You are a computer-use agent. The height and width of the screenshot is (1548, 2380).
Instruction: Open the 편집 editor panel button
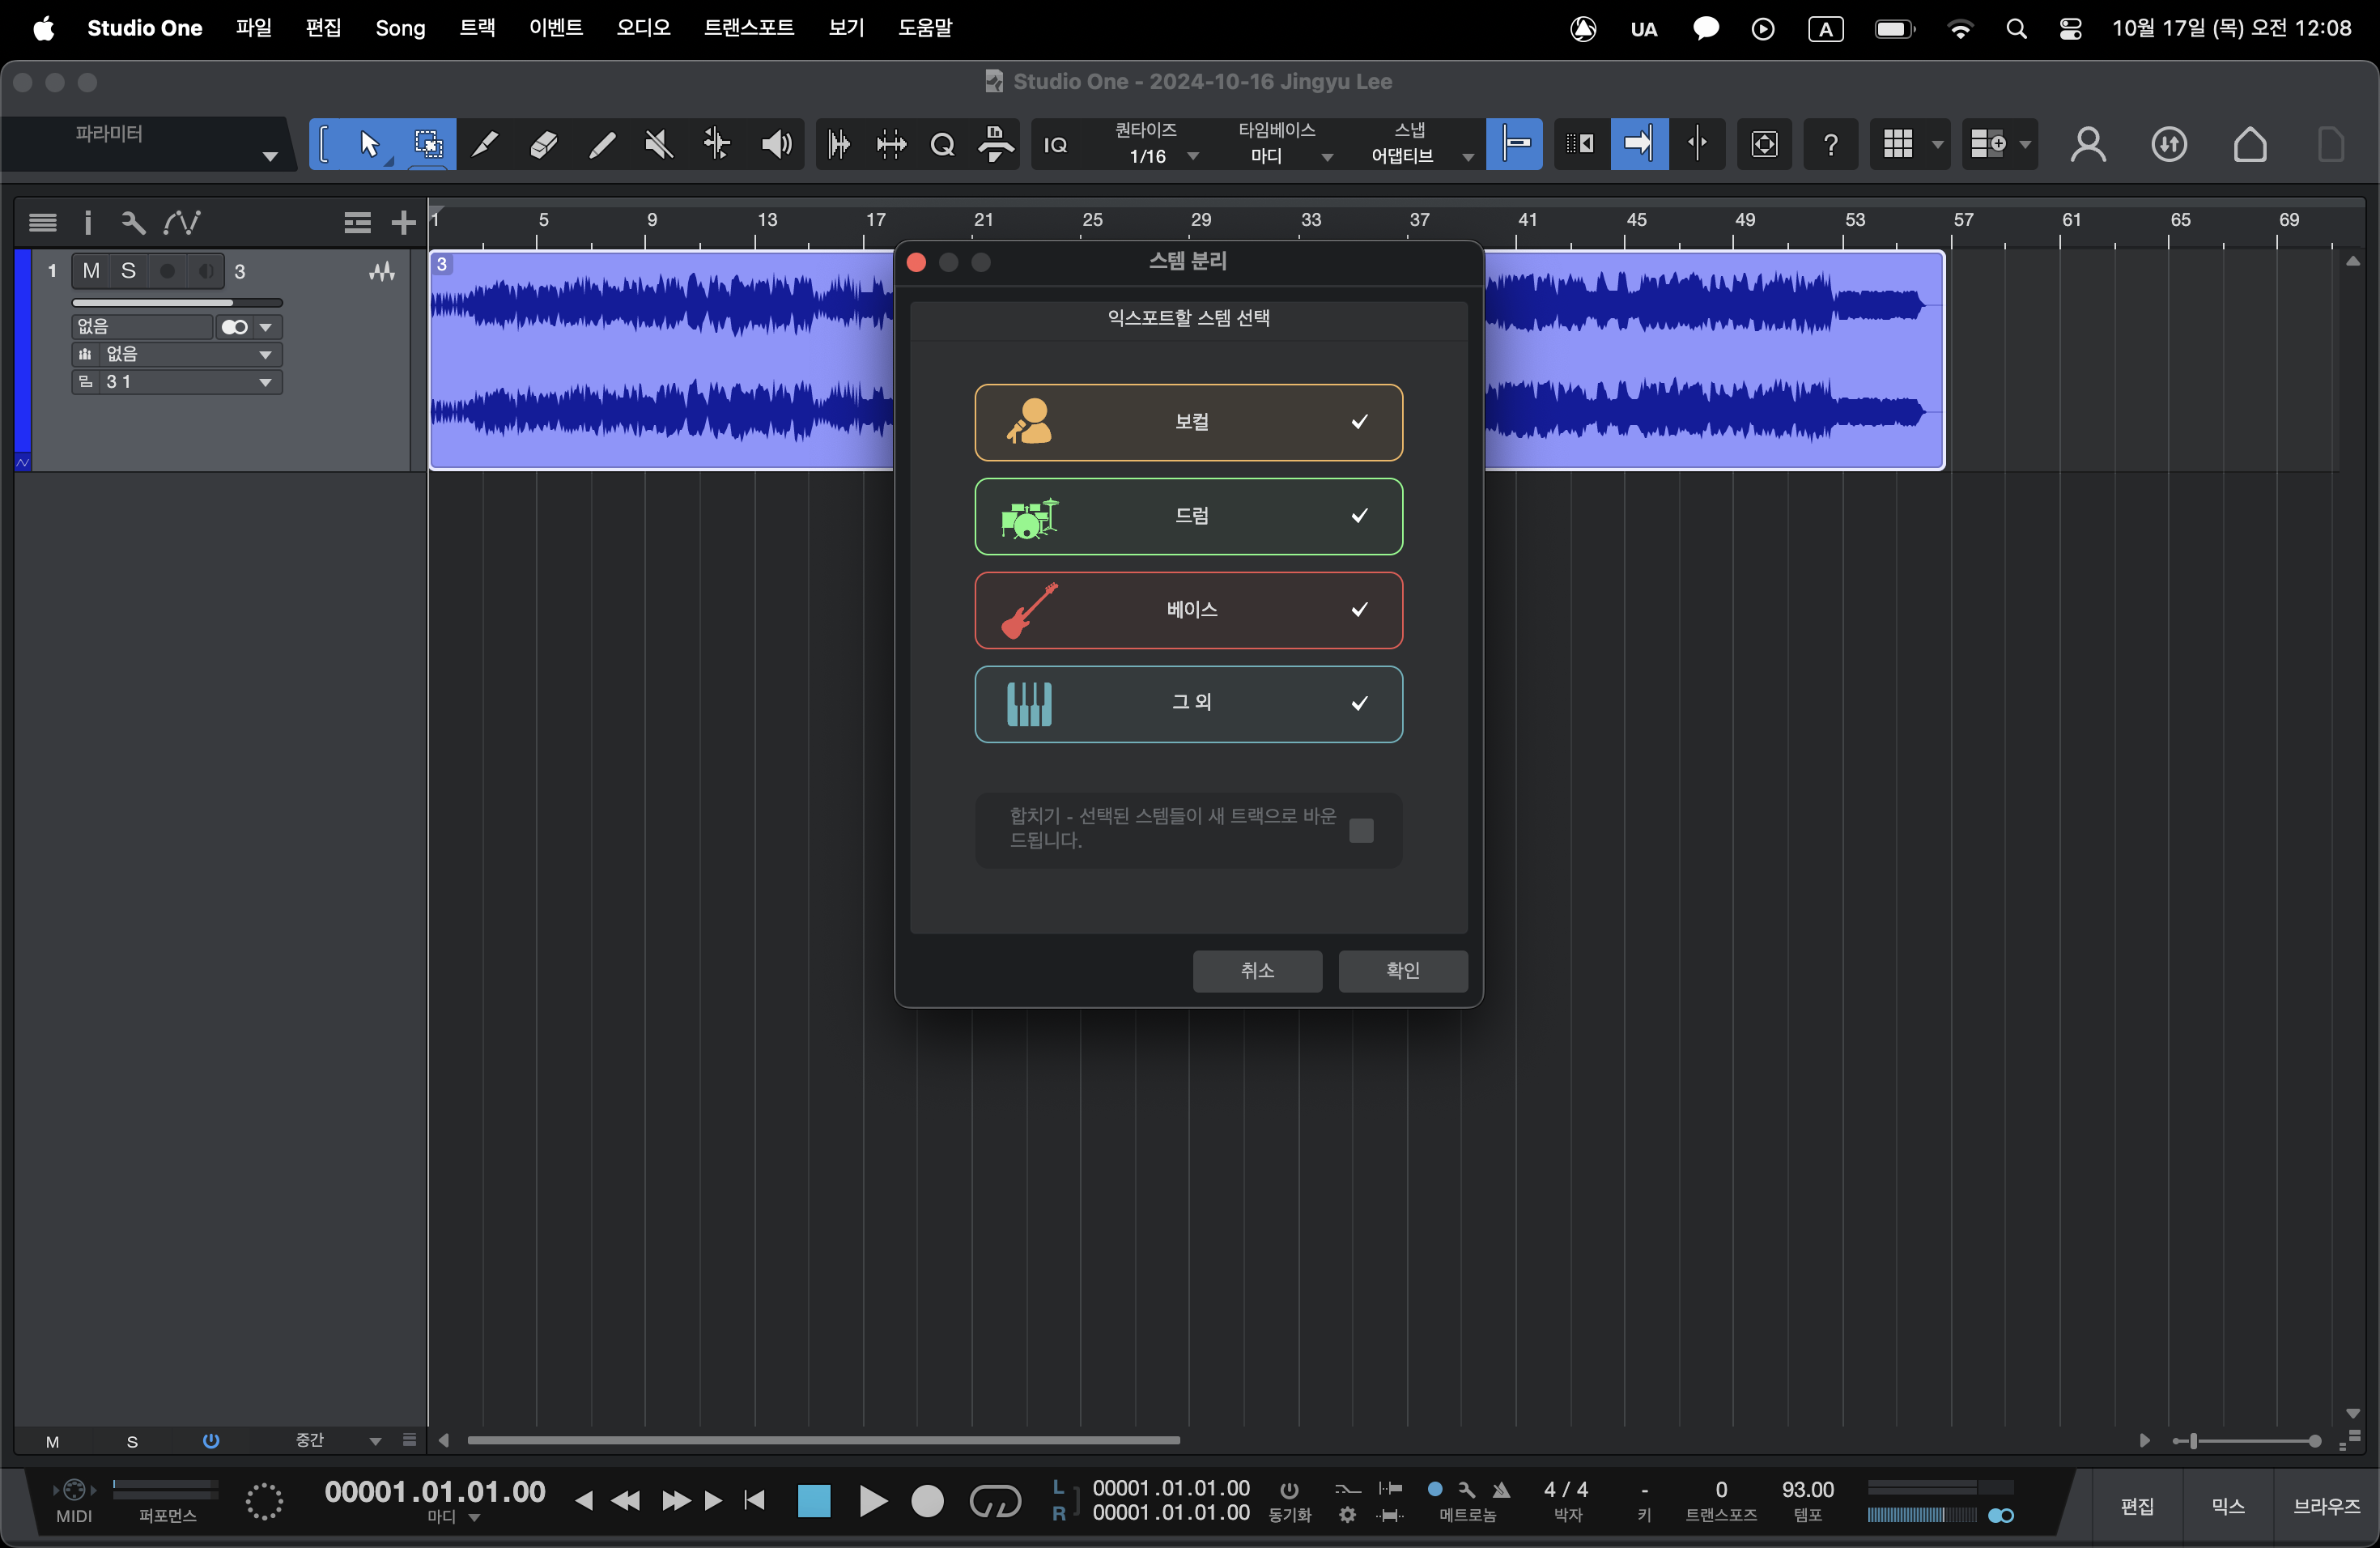[2137, 1507]
